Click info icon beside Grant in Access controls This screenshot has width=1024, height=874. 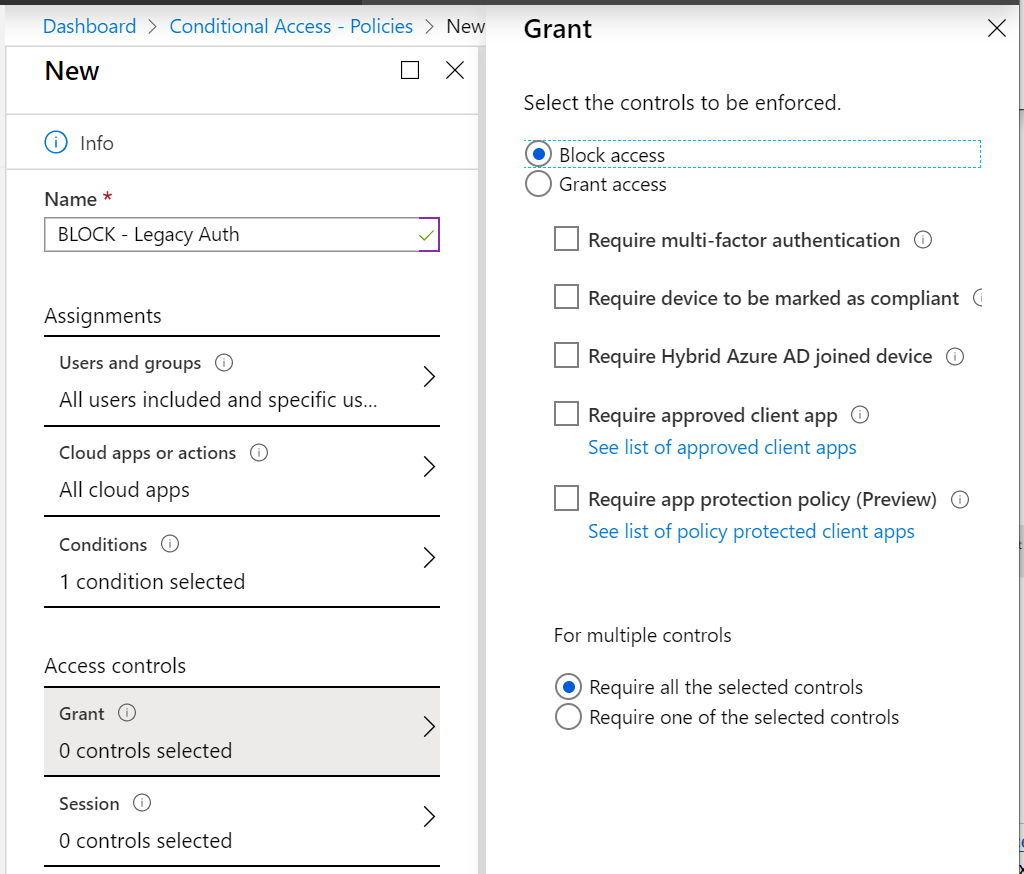tap(127, 713)
